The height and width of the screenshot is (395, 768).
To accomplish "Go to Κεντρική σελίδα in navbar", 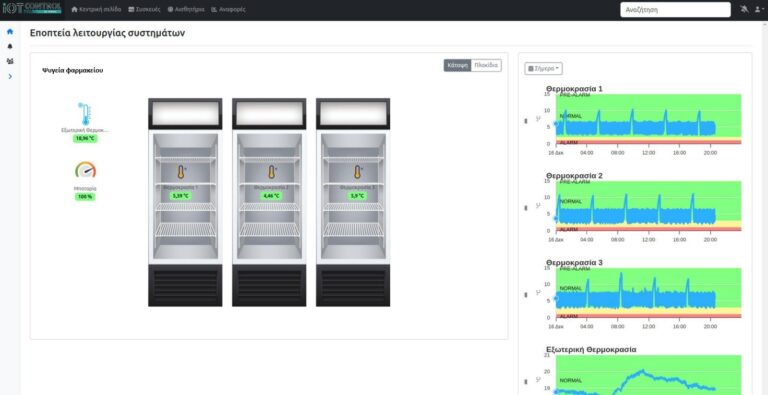I will pyautogui.click(x=96, y=9).
